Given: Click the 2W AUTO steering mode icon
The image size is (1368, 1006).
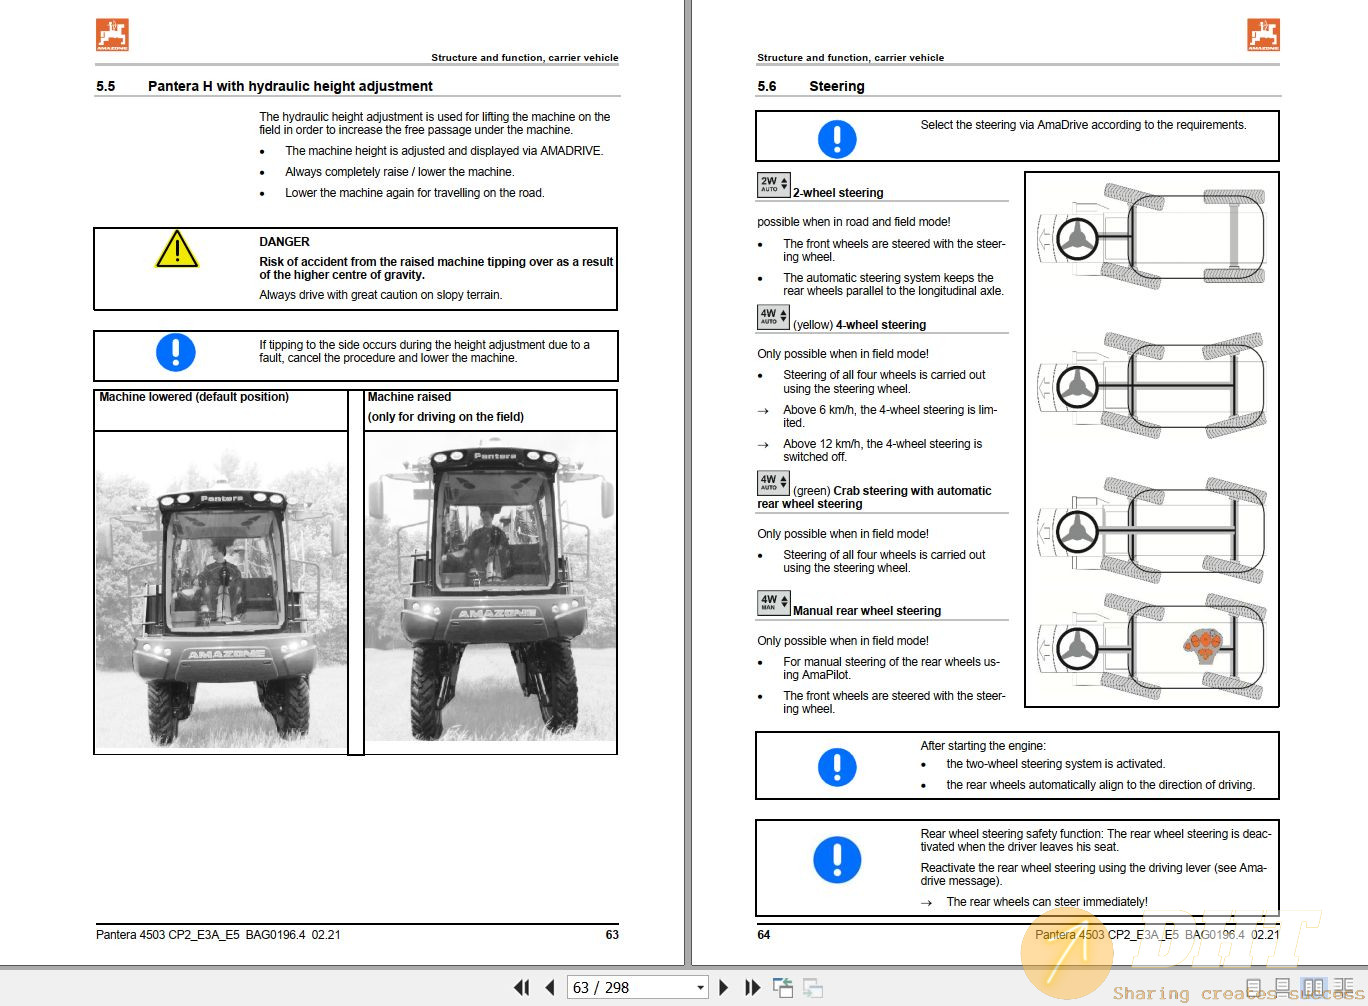Looking at the screenshot, I should 773,184.
